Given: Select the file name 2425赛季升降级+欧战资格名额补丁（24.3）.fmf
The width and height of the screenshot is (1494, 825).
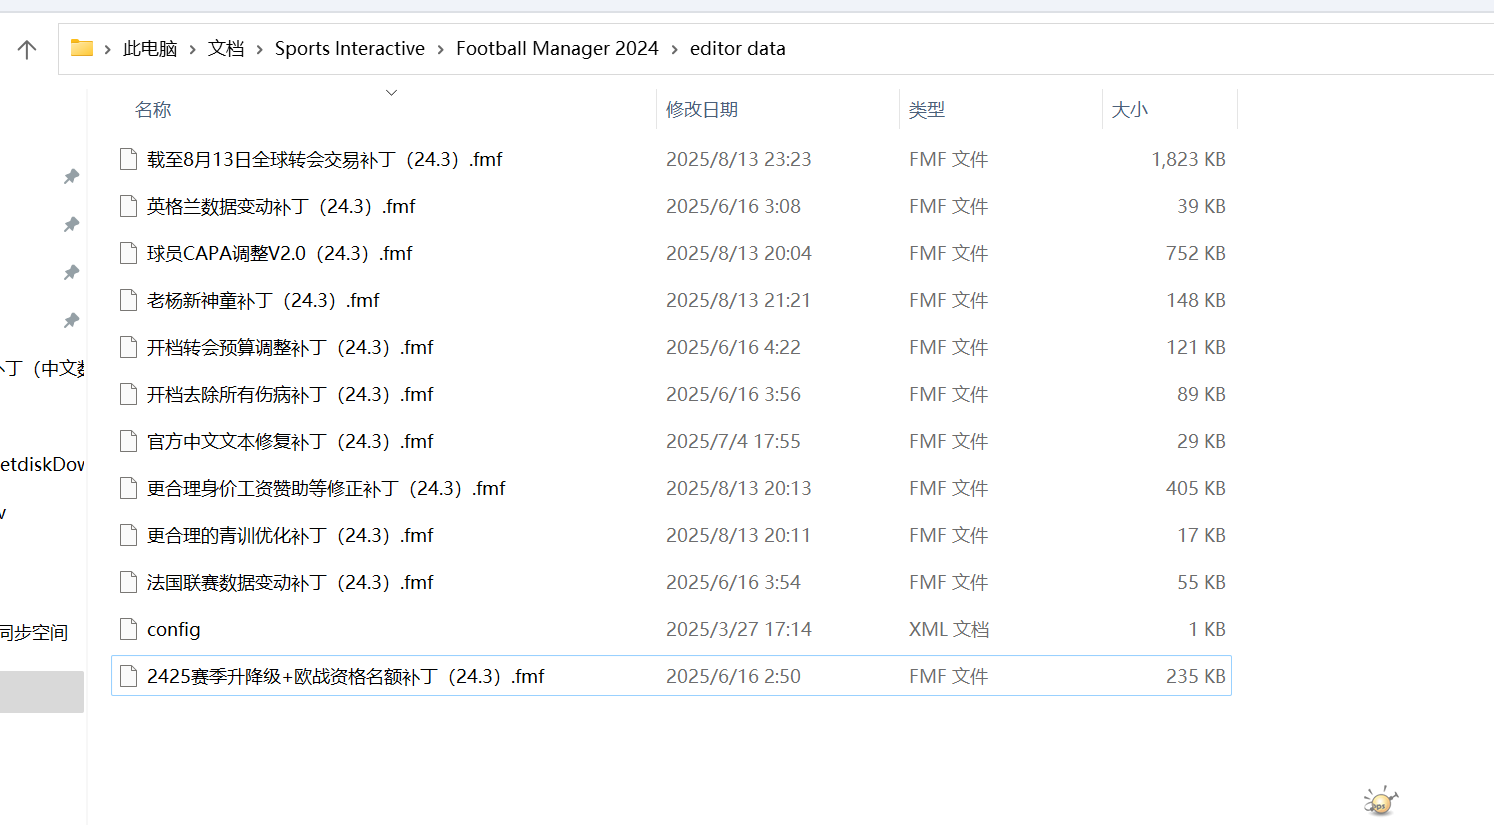Looking at the screenshot, I should [x=346, y=676].
